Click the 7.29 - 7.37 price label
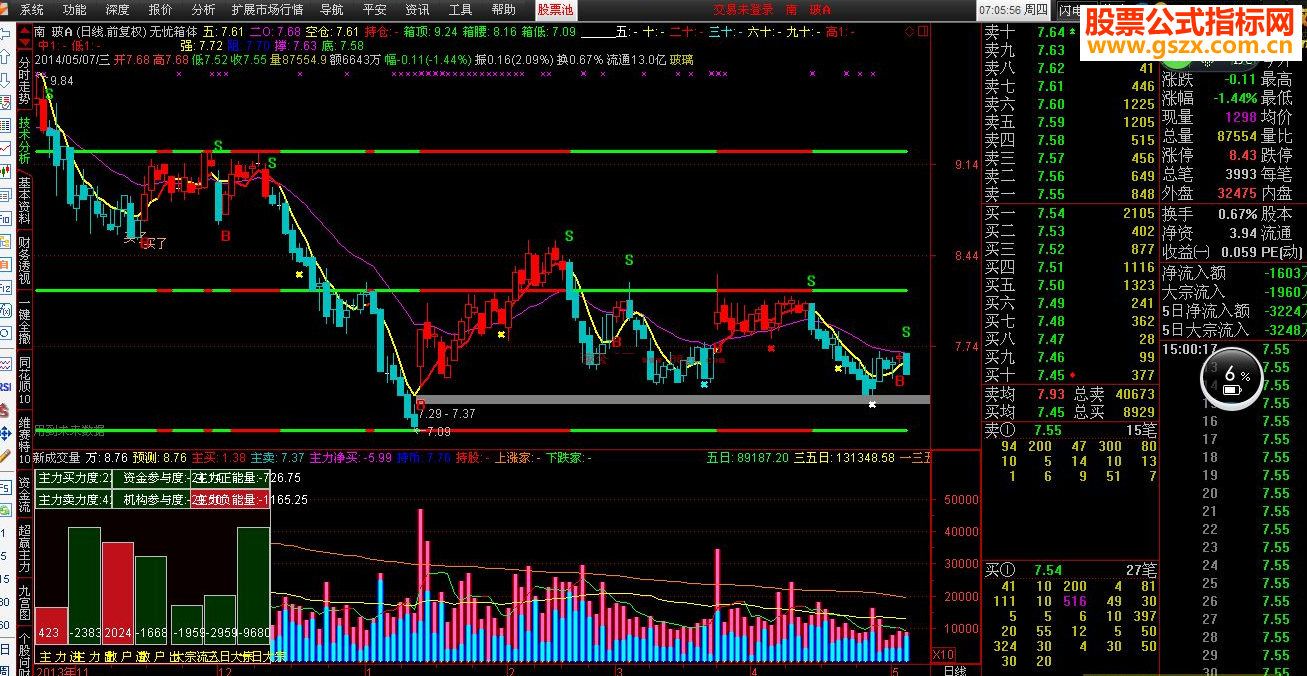 pyautogui.click(x=447, y=413)
